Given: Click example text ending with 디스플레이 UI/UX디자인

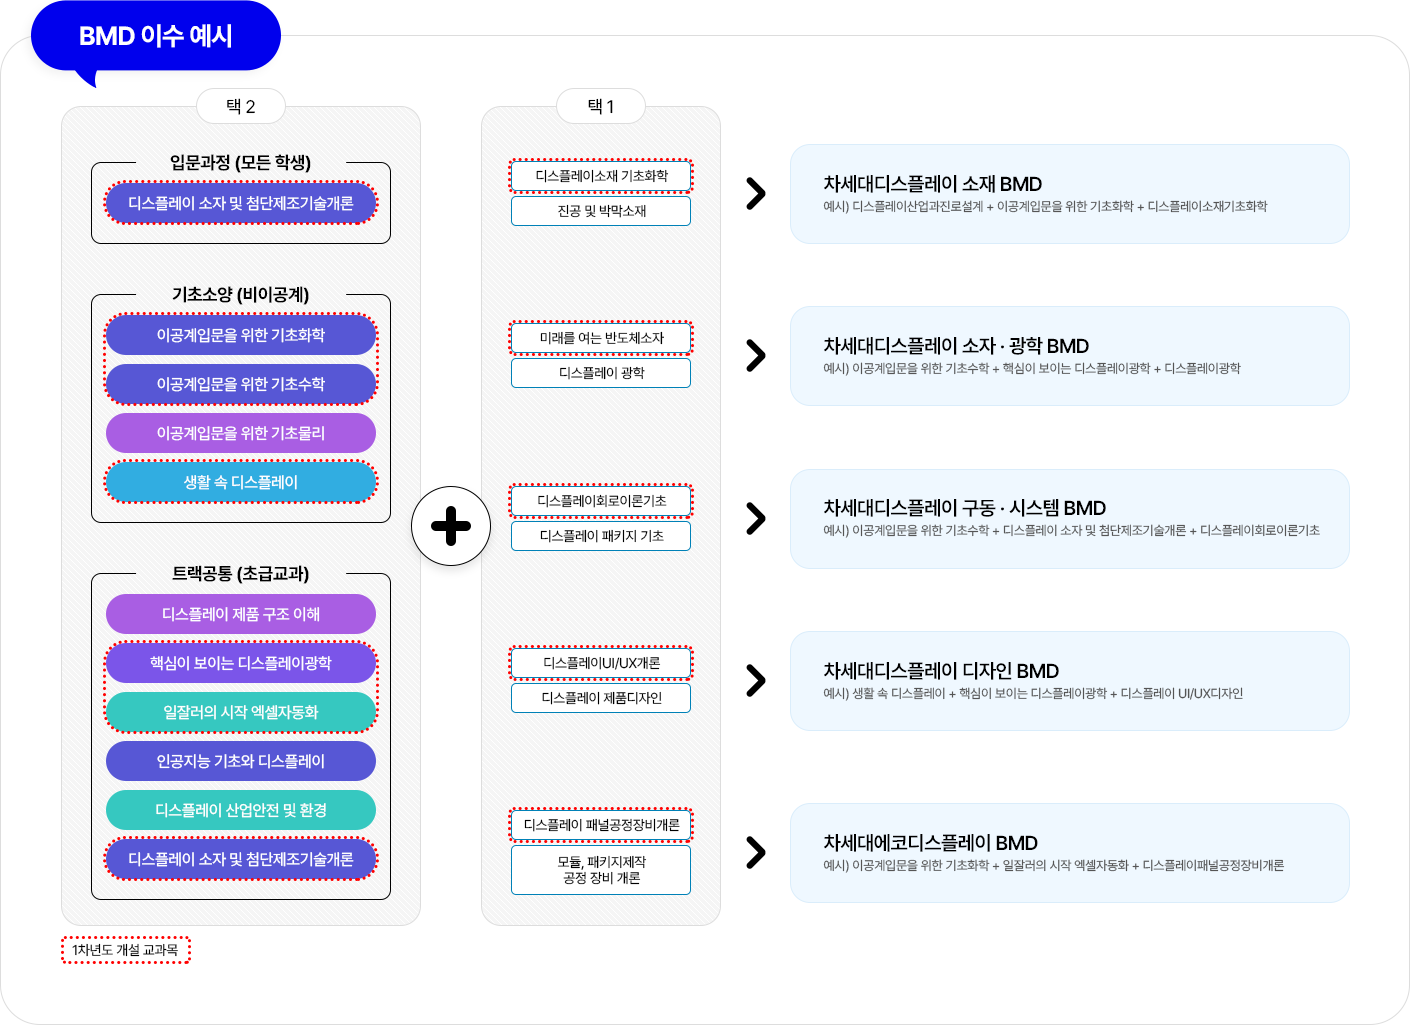Looking at the screenshot, I should pyautogui.click(x=1033, y=694).
